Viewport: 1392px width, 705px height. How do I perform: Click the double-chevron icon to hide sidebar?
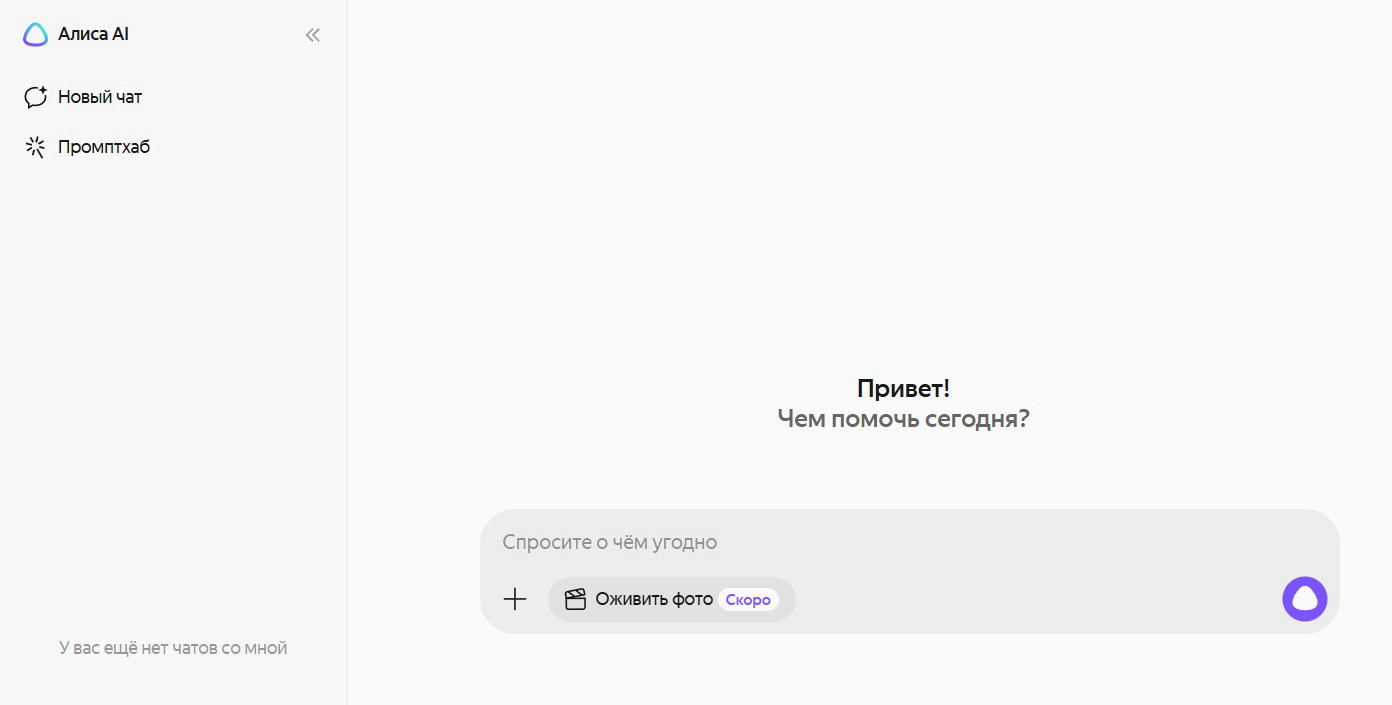(x=312, y=34)
